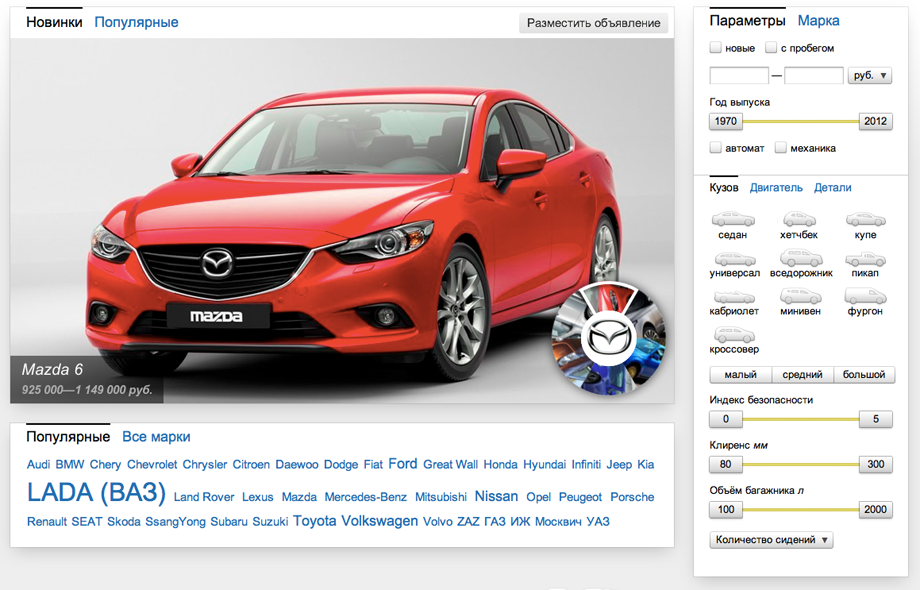
Task: Open the Land Rover brand link
Action: [x=204, y=497]
